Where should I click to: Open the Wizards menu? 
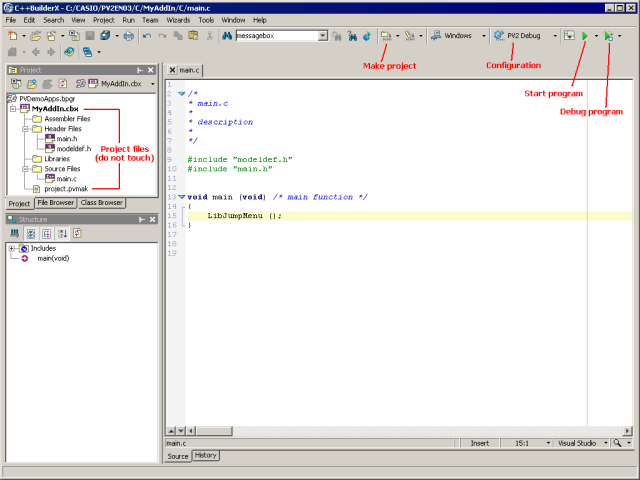[178, 20]
